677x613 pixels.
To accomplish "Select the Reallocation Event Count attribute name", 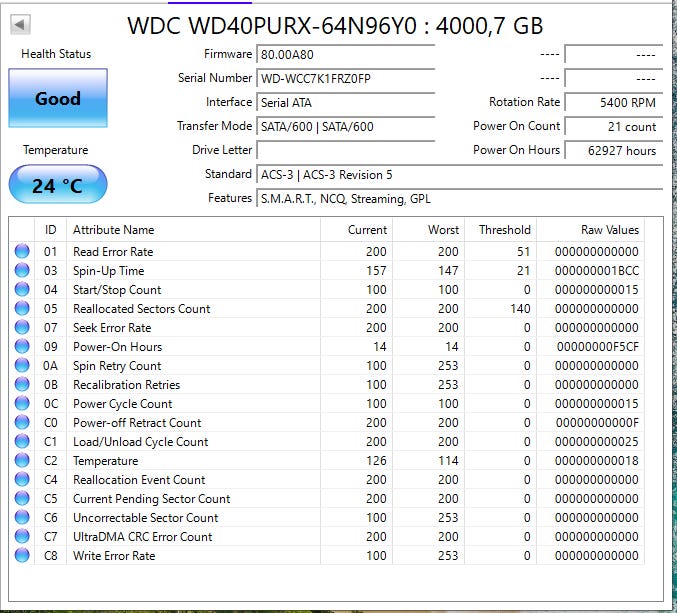I will click(x=139, y=480).
